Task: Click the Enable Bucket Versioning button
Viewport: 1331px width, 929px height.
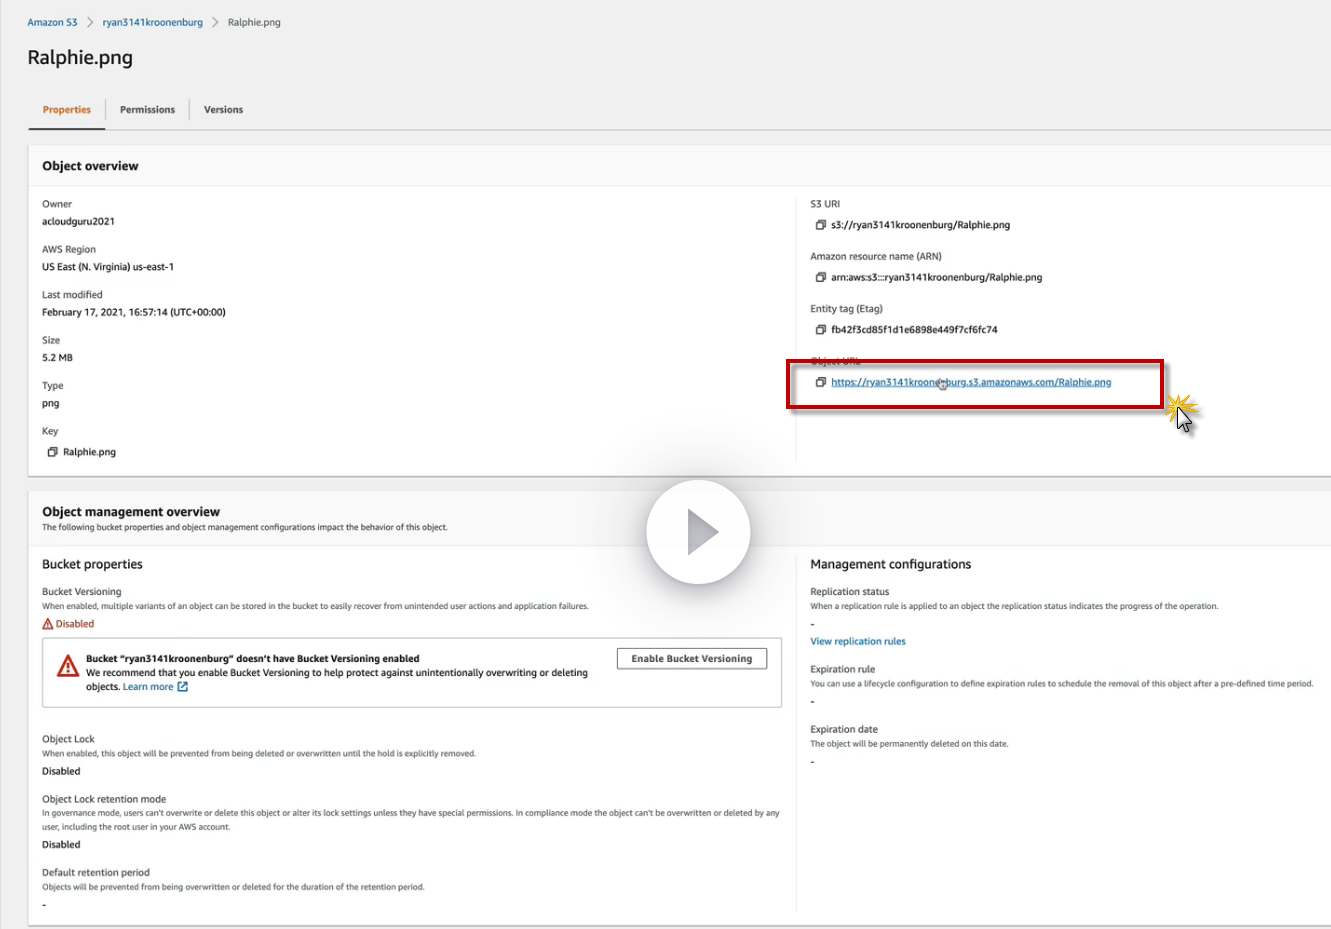Action: 691,659
